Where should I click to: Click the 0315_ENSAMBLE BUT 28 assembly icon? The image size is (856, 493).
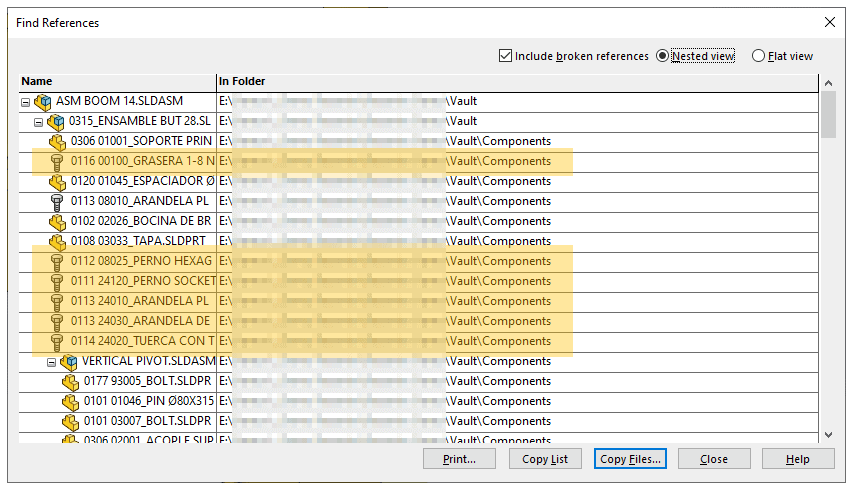tap(56, 121)
